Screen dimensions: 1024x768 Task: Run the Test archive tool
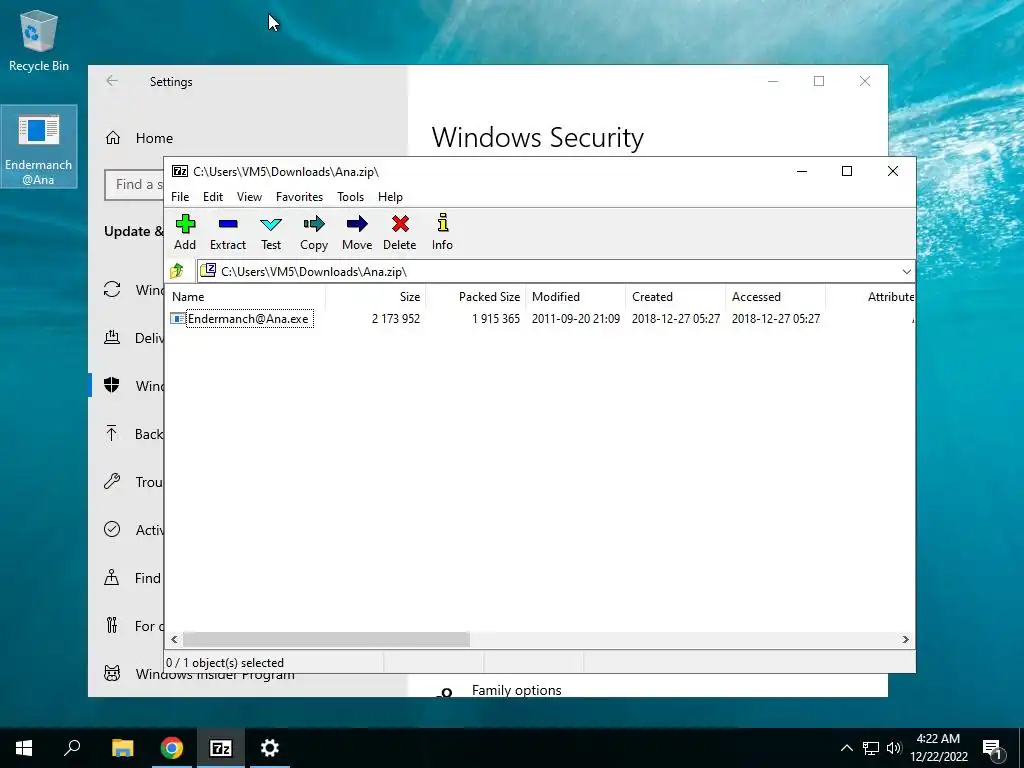271,232
